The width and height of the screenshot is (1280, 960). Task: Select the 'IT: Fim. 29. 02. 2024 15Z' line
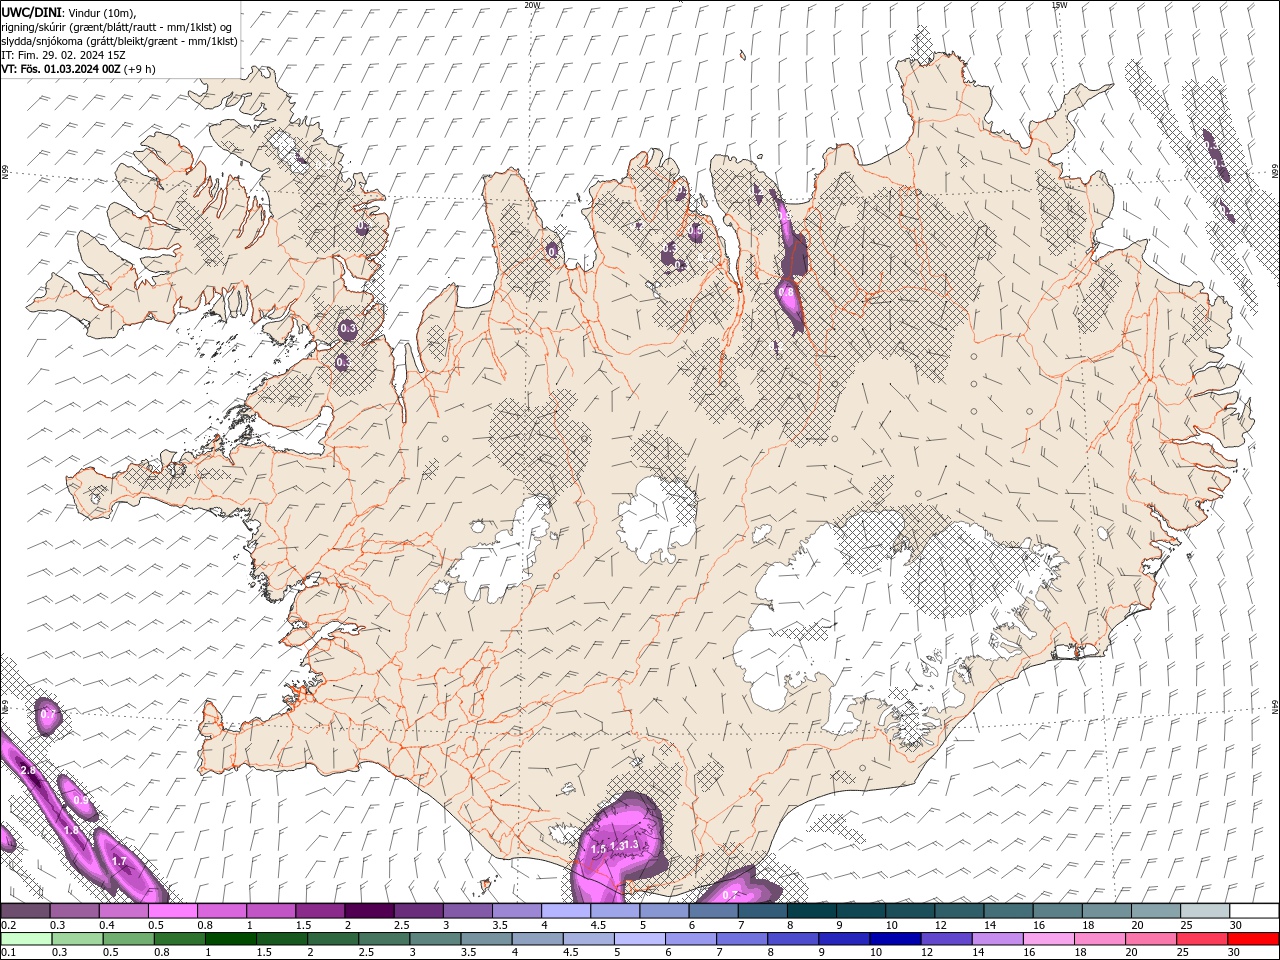(x=63, y=55)
